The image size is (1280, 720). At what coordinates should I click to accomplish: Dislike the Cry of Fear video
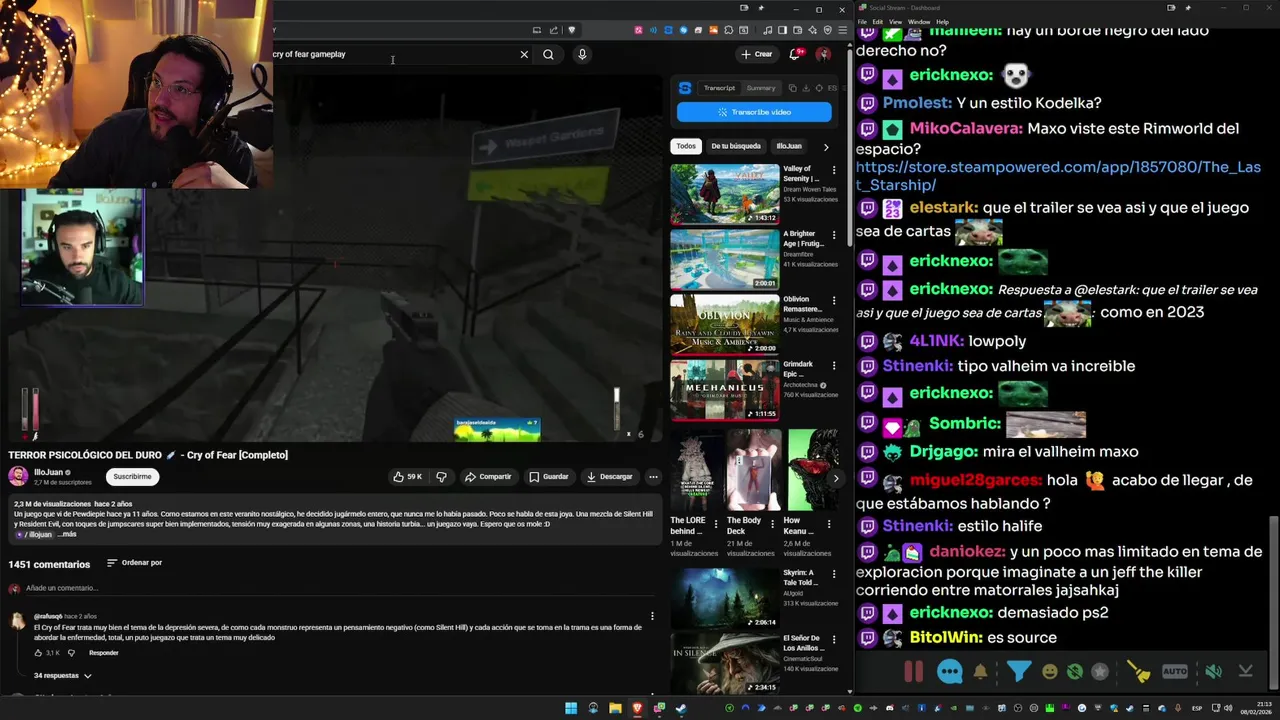[441, 477]
